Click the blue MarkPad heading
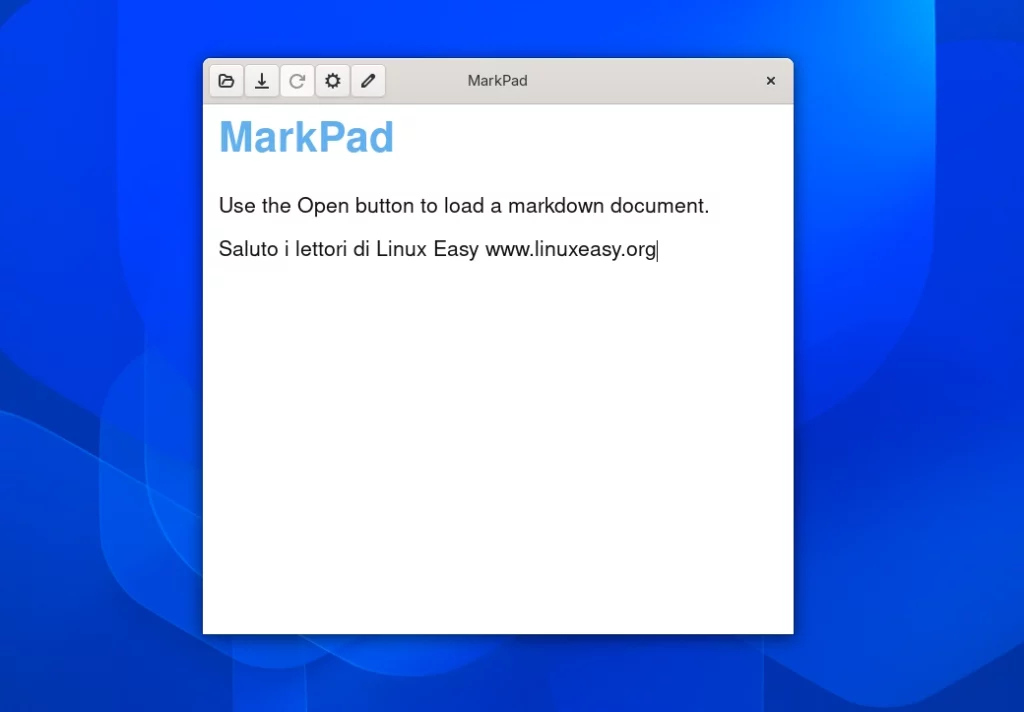 [306, 137]
